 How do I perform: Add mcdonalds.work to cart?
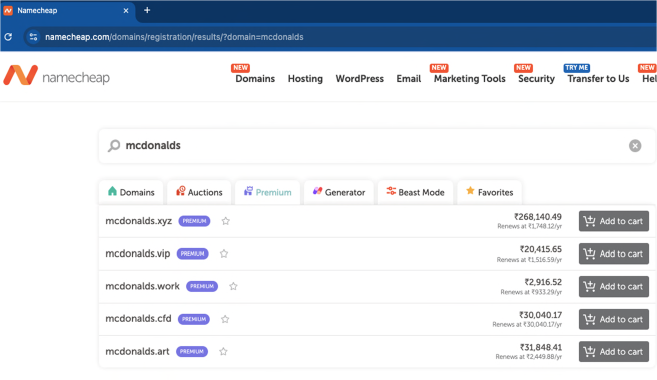point(614,287)
